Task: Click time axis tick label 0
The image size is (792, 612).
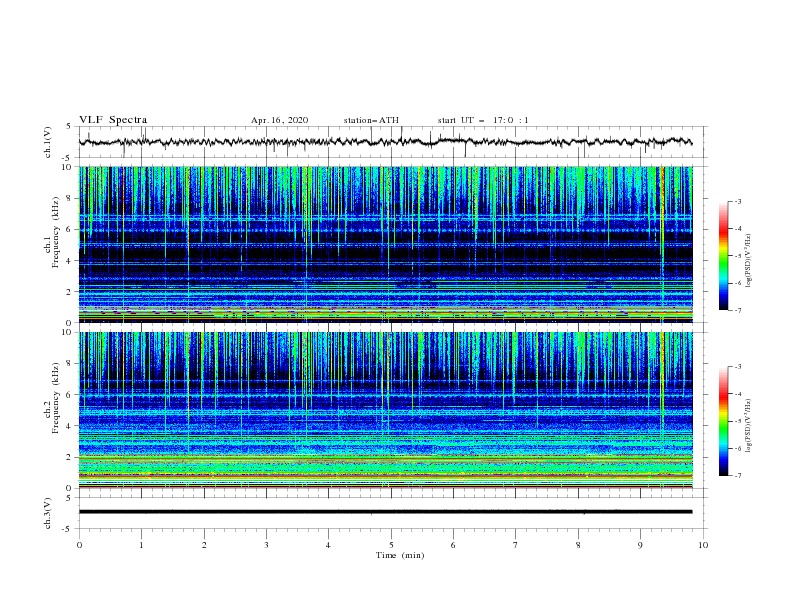Action: coord(79,545)
